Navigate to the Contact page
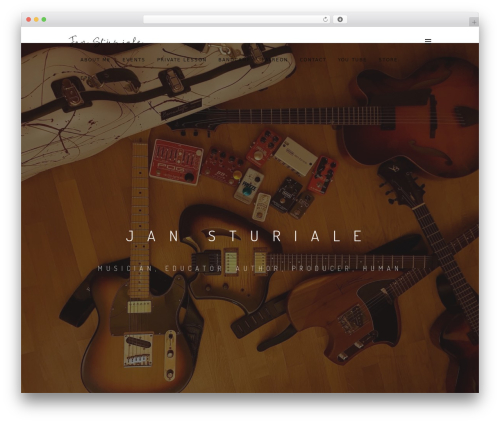Viewport: 500px width, 423px height. click(313, 60)
